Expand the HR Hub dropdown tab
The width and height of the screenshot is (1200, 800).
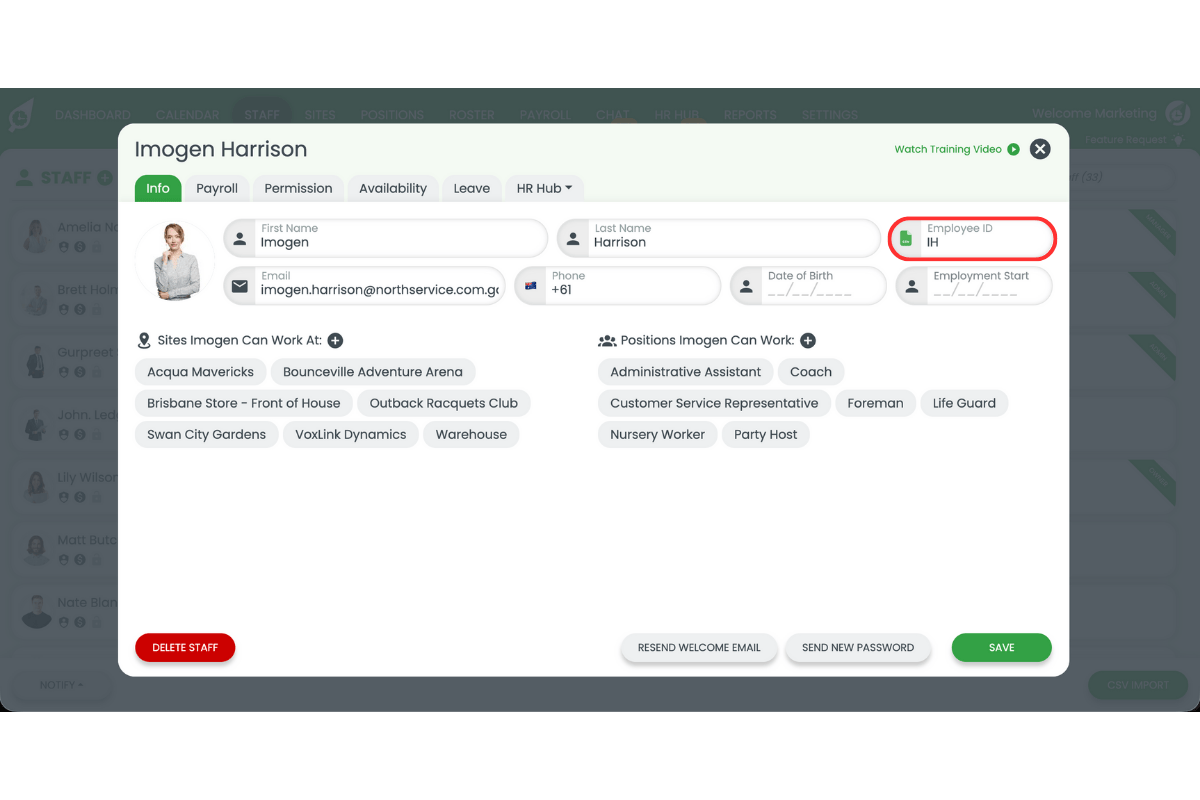coord(544,188)
